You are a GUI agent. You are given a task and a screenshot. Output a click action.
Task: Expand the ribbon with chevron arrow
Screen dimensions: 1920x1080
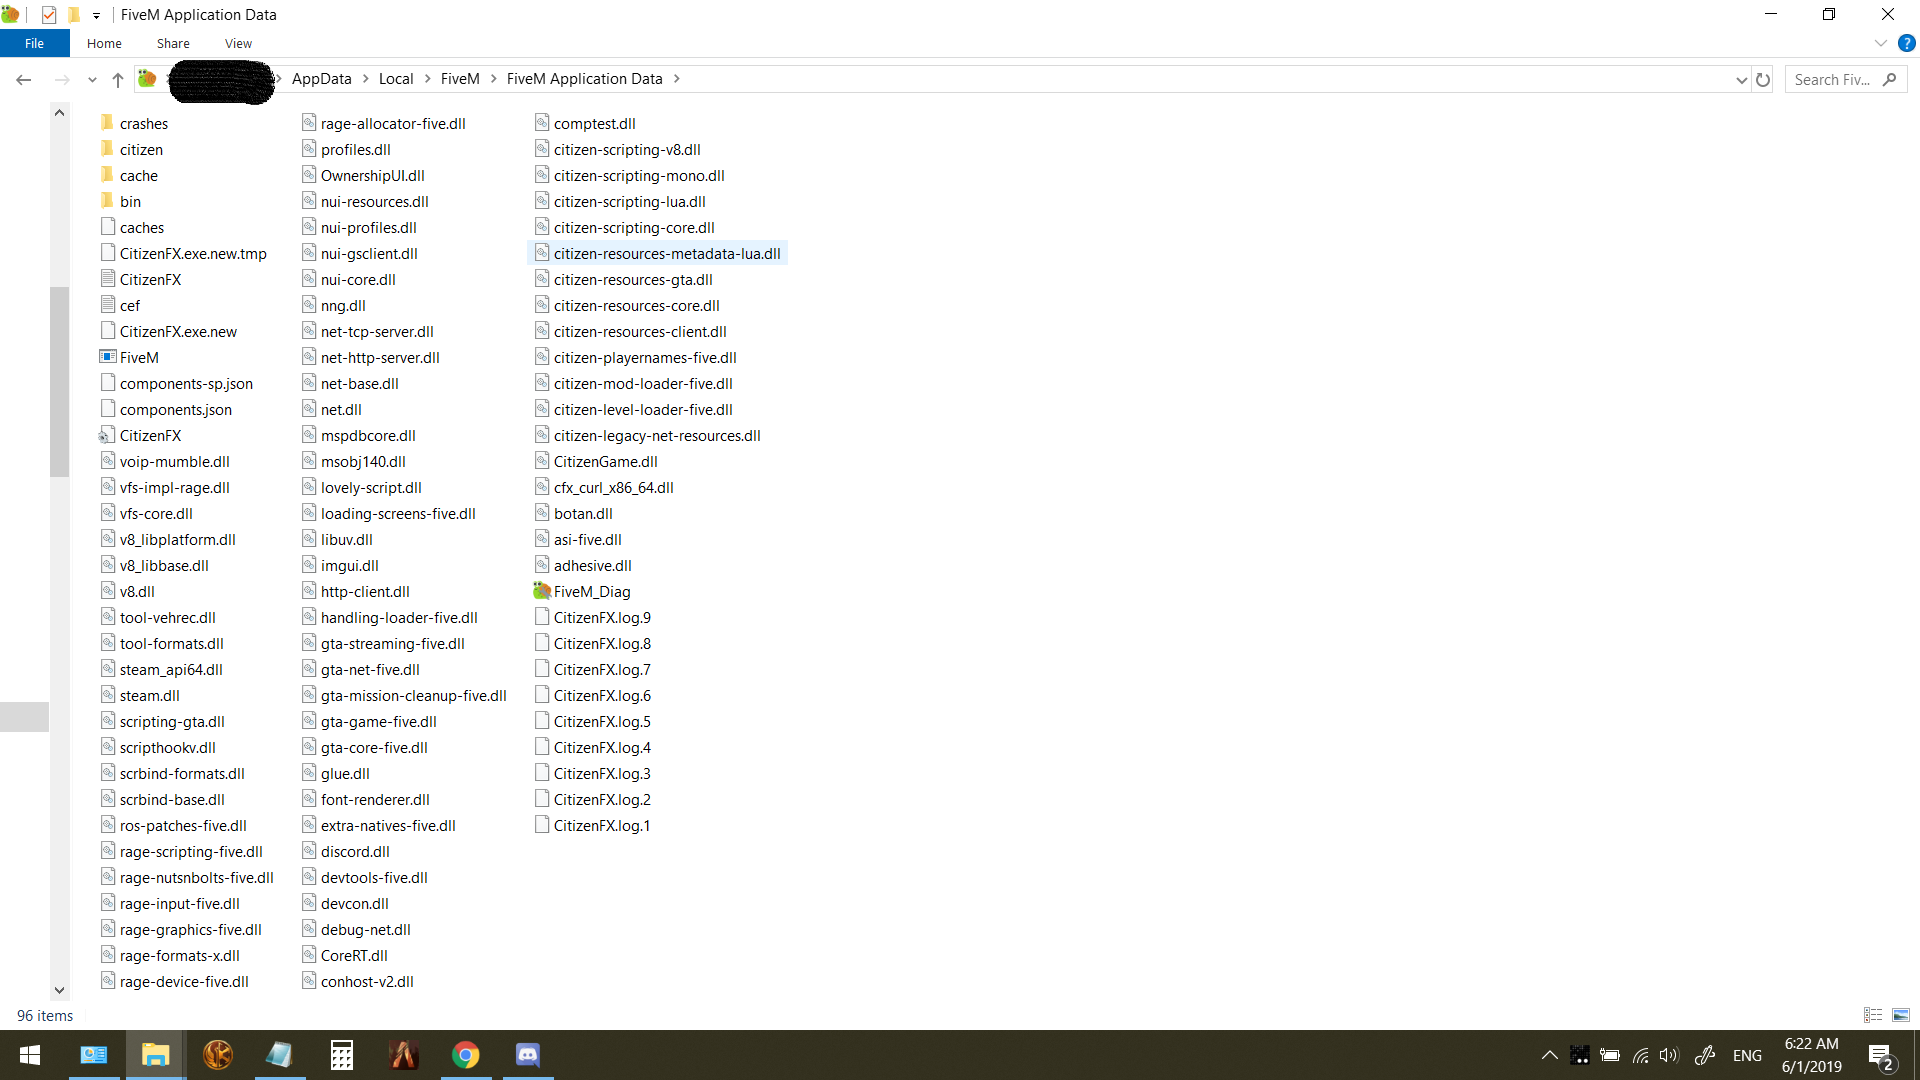1880,43
